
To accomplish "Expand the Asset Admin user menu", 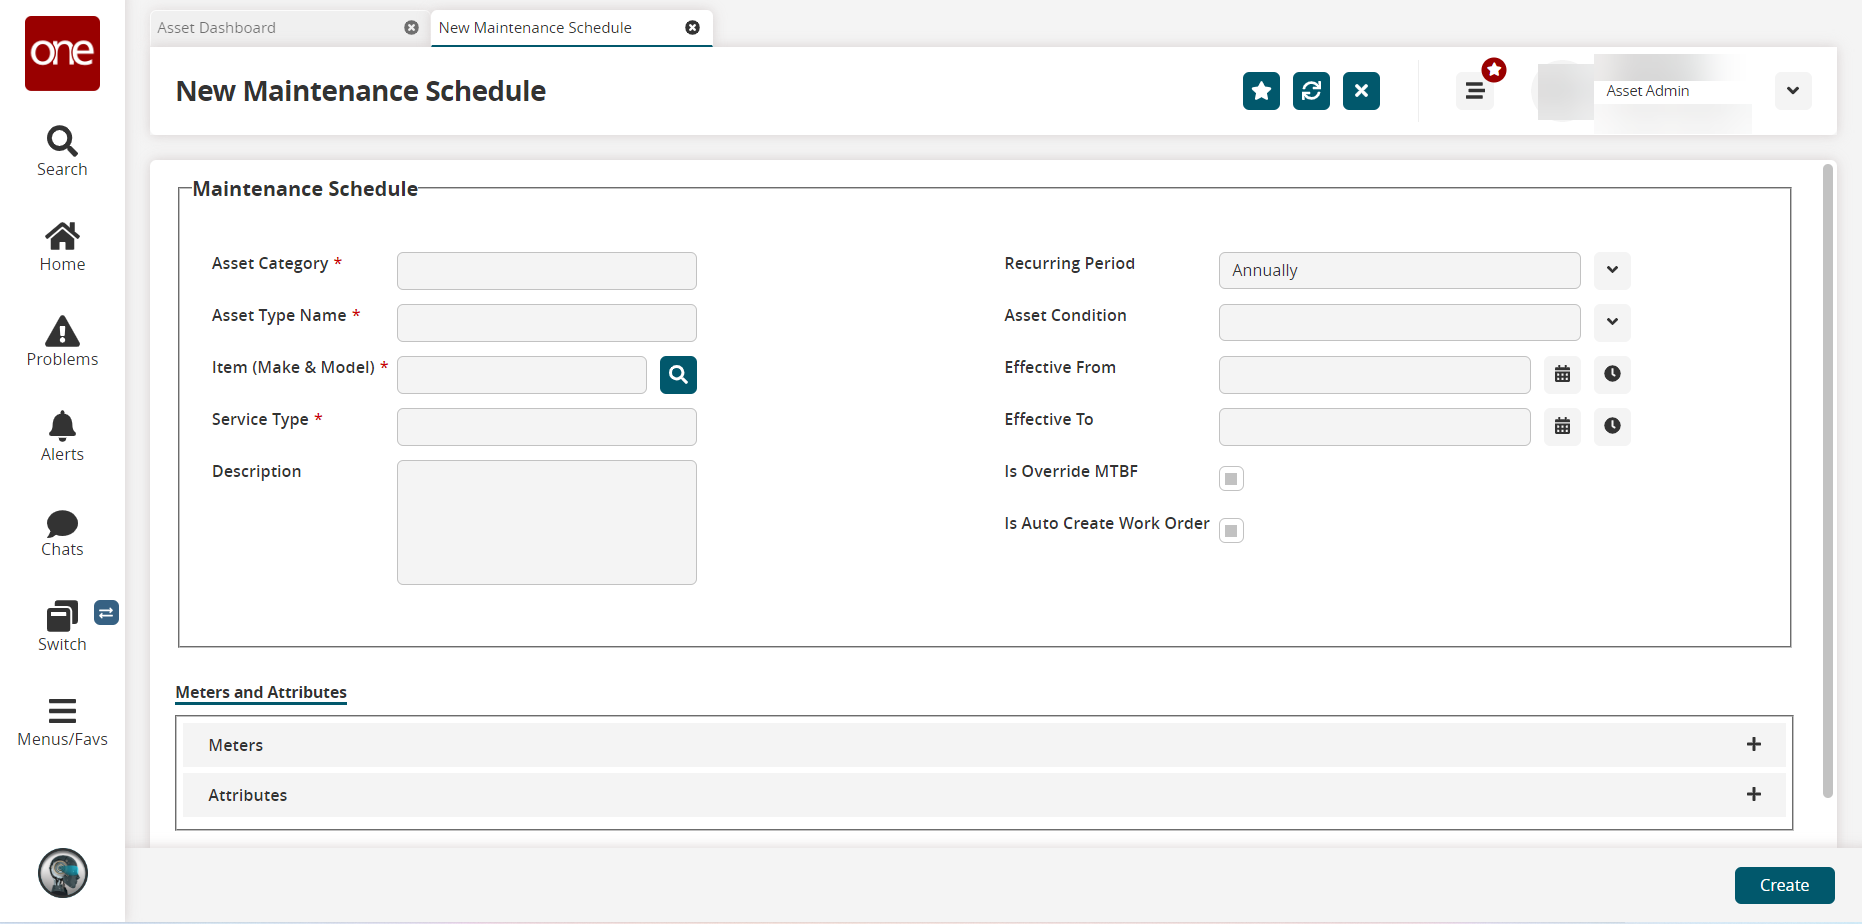I will [x=1793, y=91].
